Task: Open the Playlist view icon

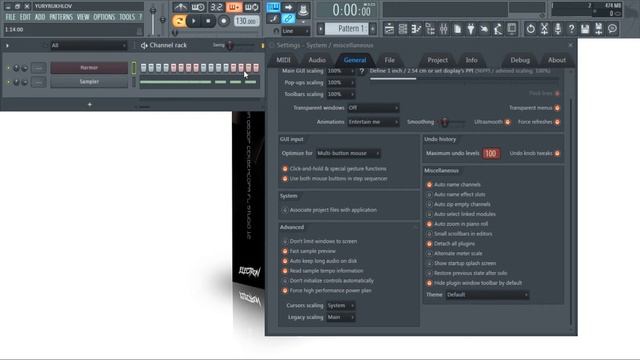Action: click(389, 29)
